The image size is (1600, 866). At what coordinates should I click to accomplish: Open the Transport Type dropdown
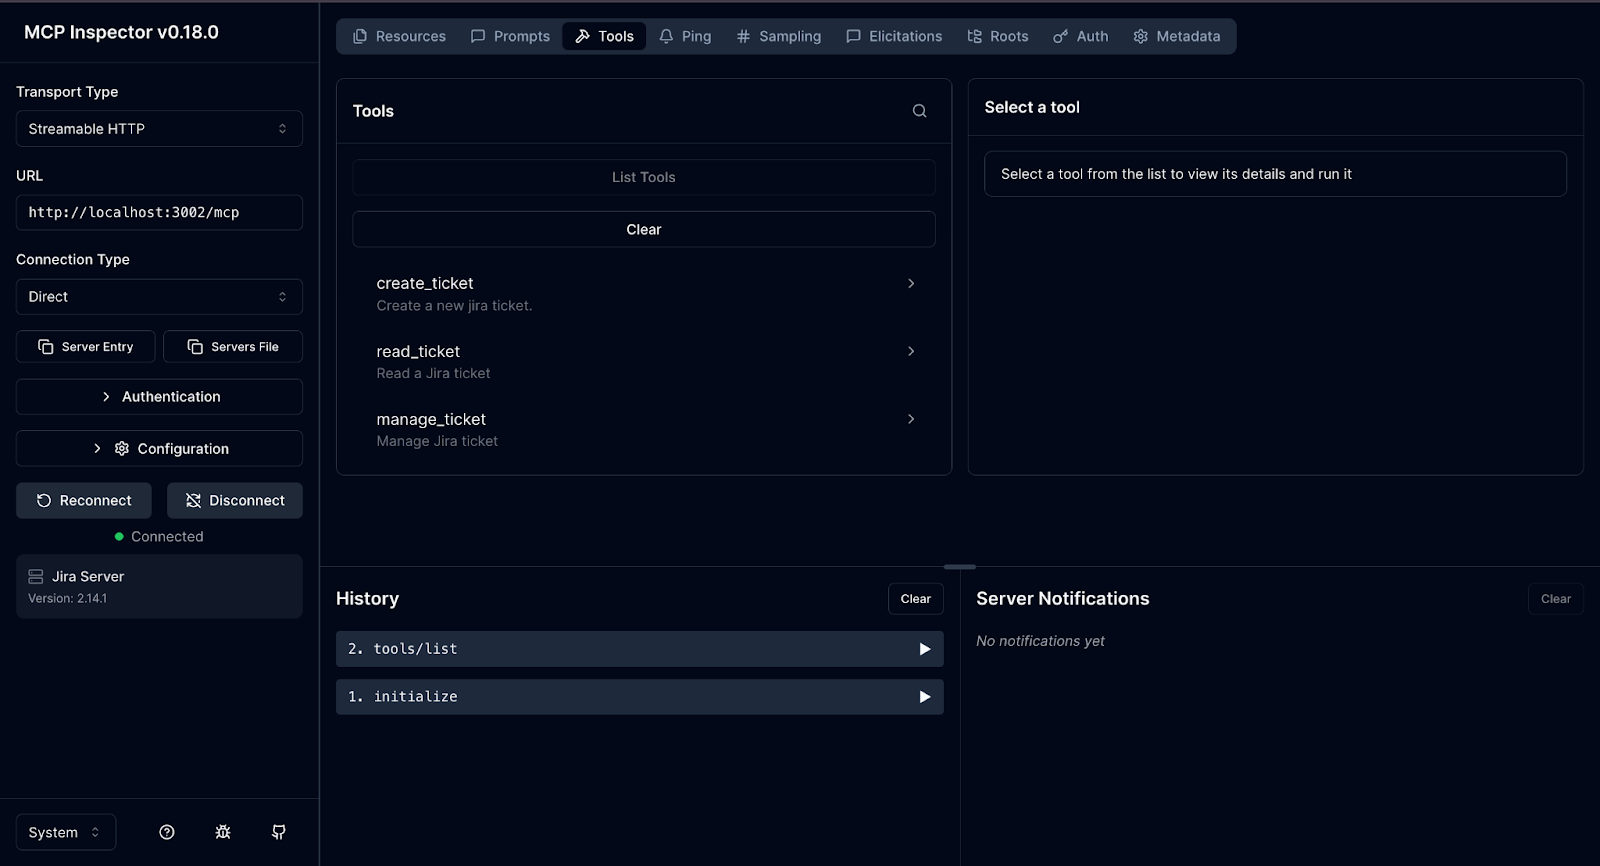(159, 129)
